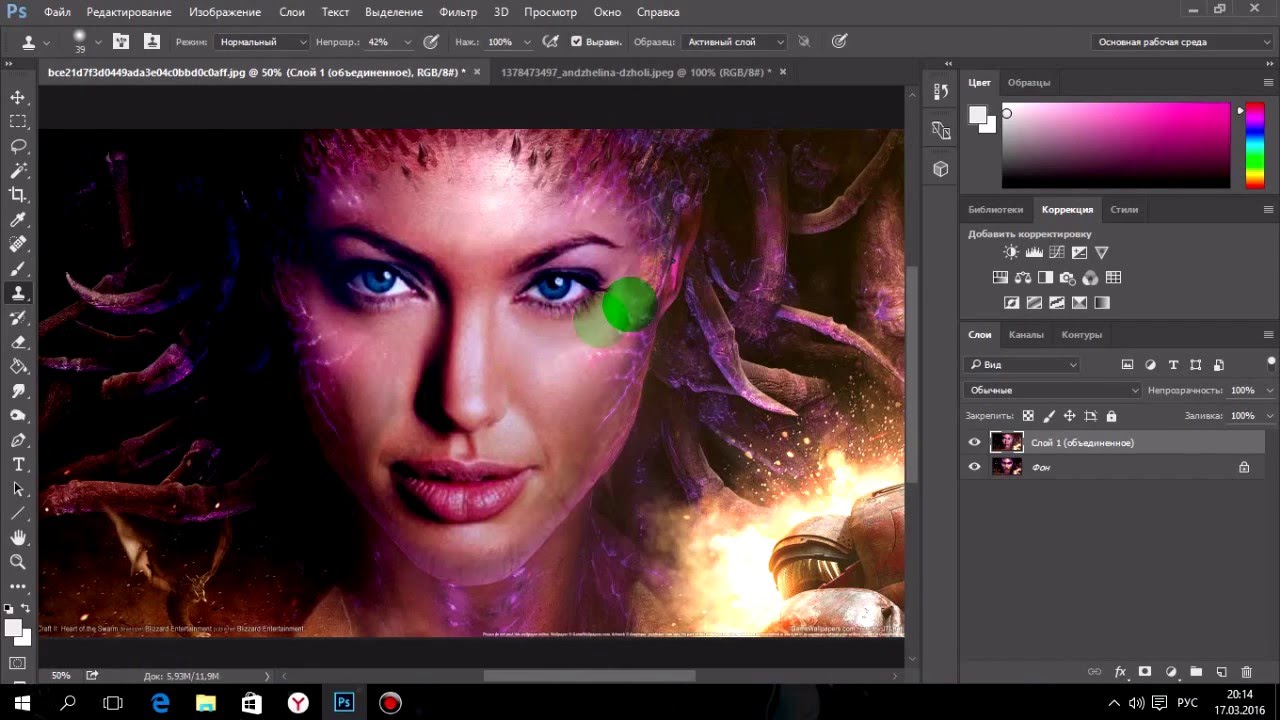Viewport: 1280px width, 720px height.
Task: Select the Brush tool
Action: [x=18, y=269]
